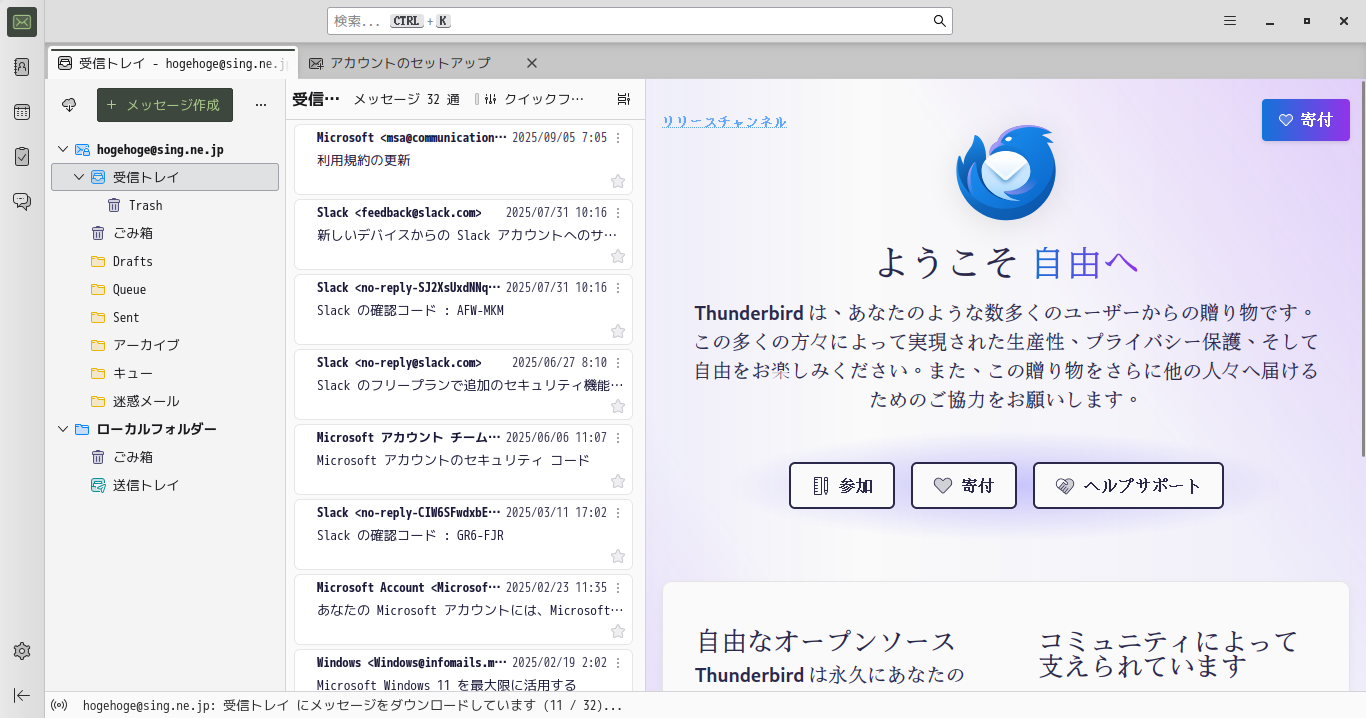1366x718 pixels.
Task: Open the Microsoft 利用規約の更新 message
Action: (x=464, y=159)
